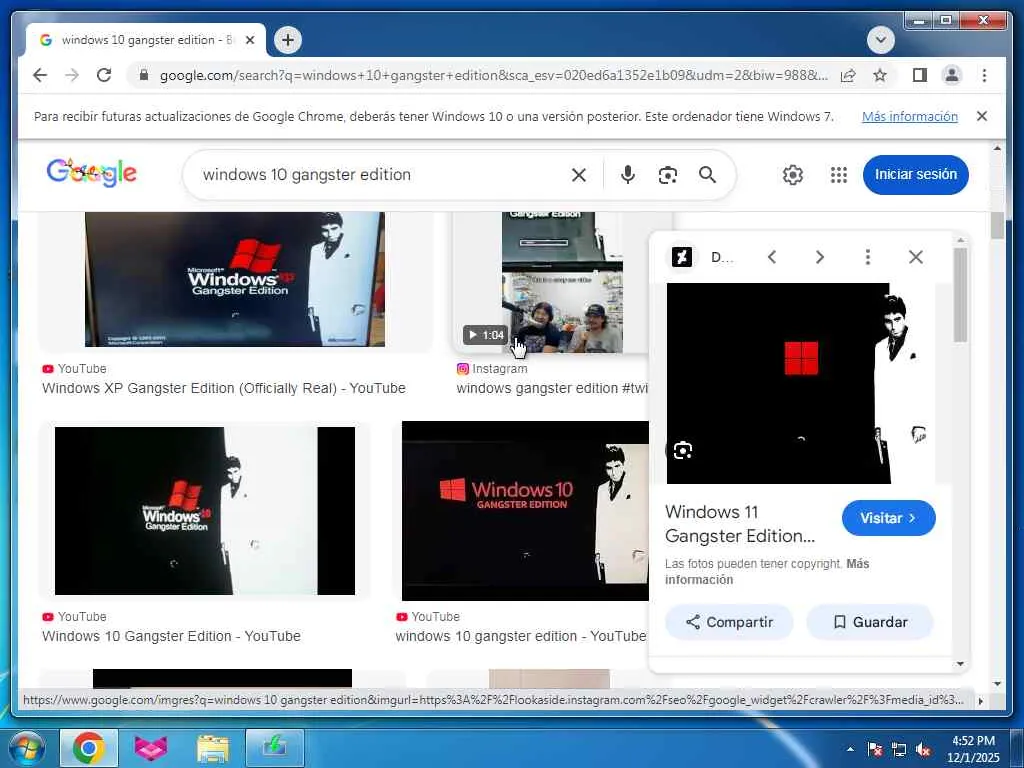This screenshot has height=768, width=1024.
Task: Open the Windows 10 Gangster Edition - YouTube title
Action: point(171,636)
